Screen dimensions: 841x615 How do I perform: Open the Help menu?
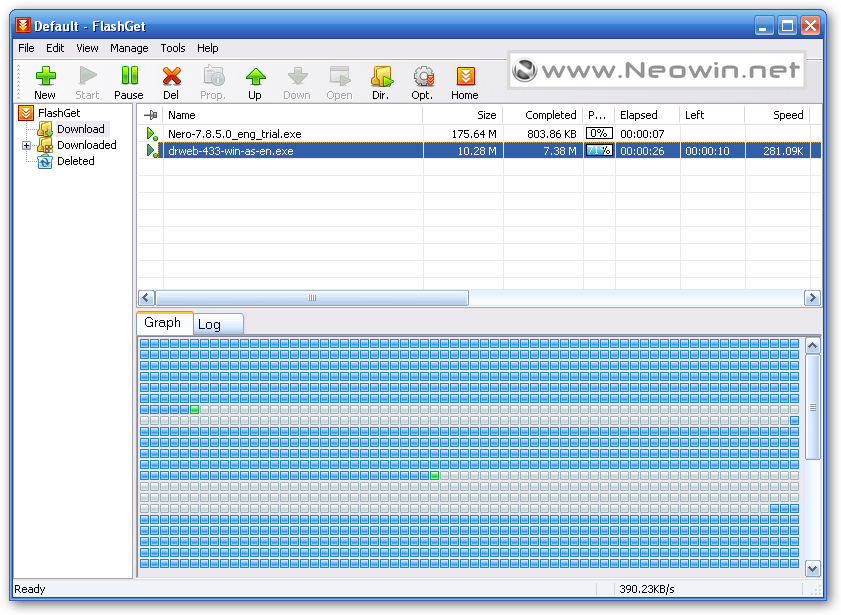click(208, 48)
